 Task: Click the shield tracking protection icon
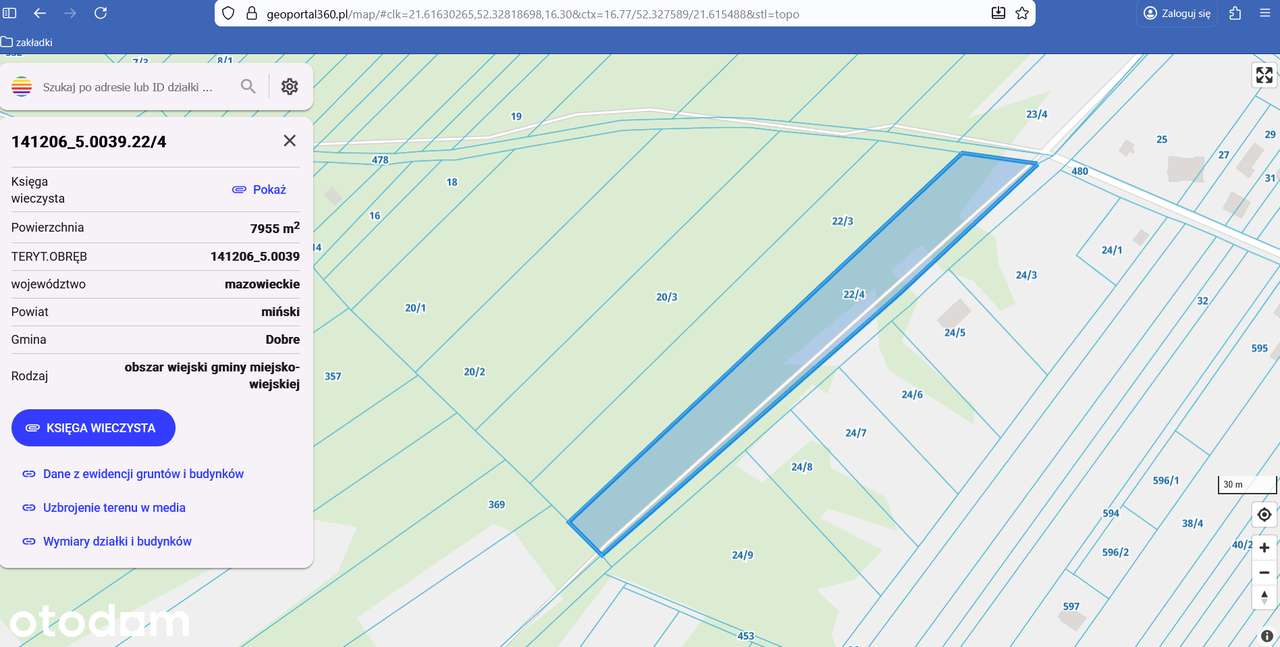(228, 14)
